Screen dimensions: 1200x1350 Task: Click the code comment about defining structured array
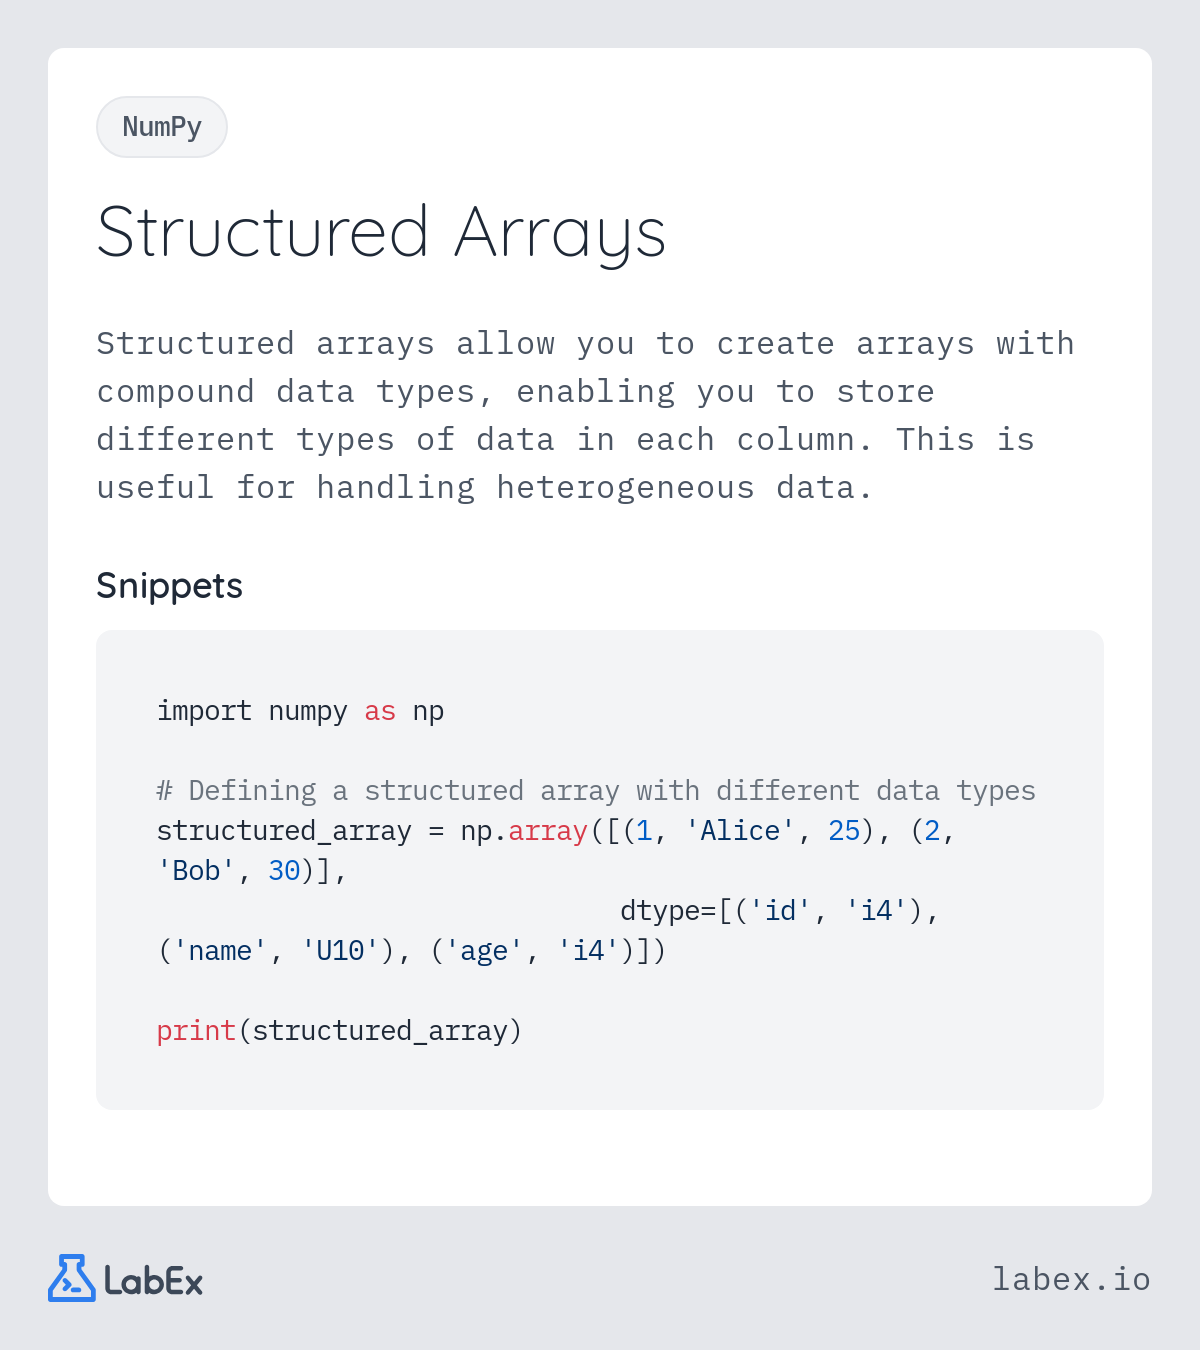tap(596, 791)
